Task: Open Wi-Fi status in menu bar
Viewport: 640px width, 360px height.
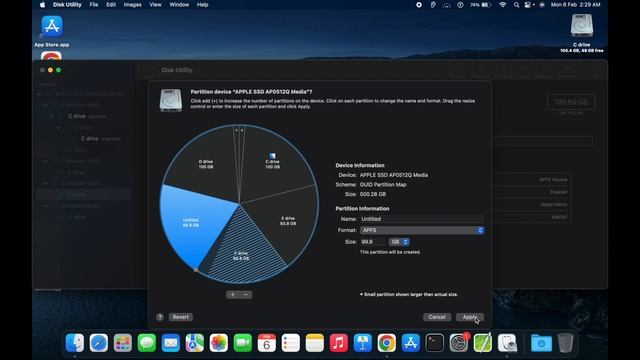Action: pos(503,5)
